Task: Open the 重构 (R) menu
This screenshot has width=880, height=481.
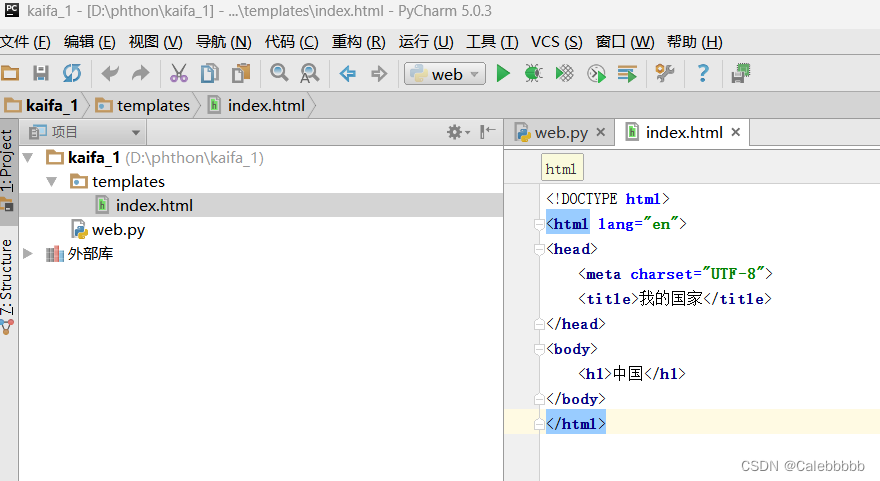Action: click(358, 42)
